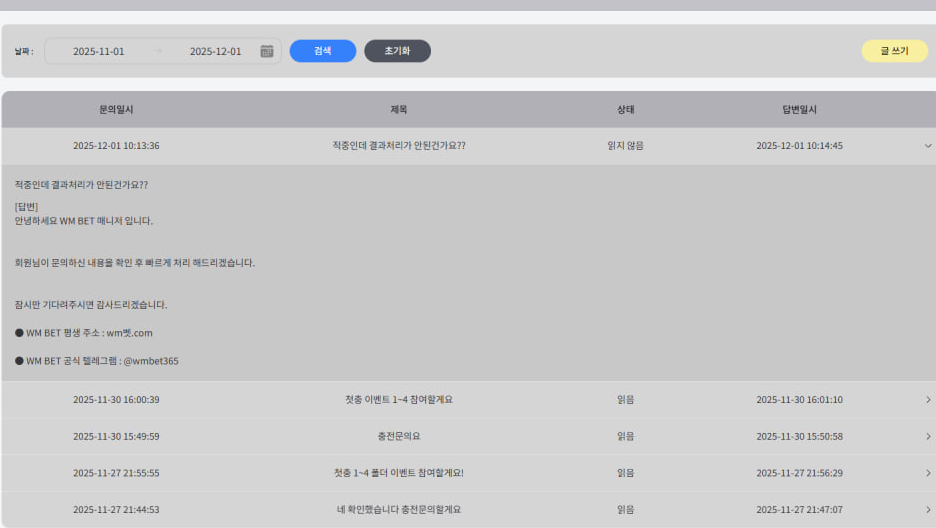Open inquiry titled 첫충 1~4 폴더 이벤트 참여할게요!
Image resolution: width=936 pixels, height=528 pixels.
pos(398,473)
